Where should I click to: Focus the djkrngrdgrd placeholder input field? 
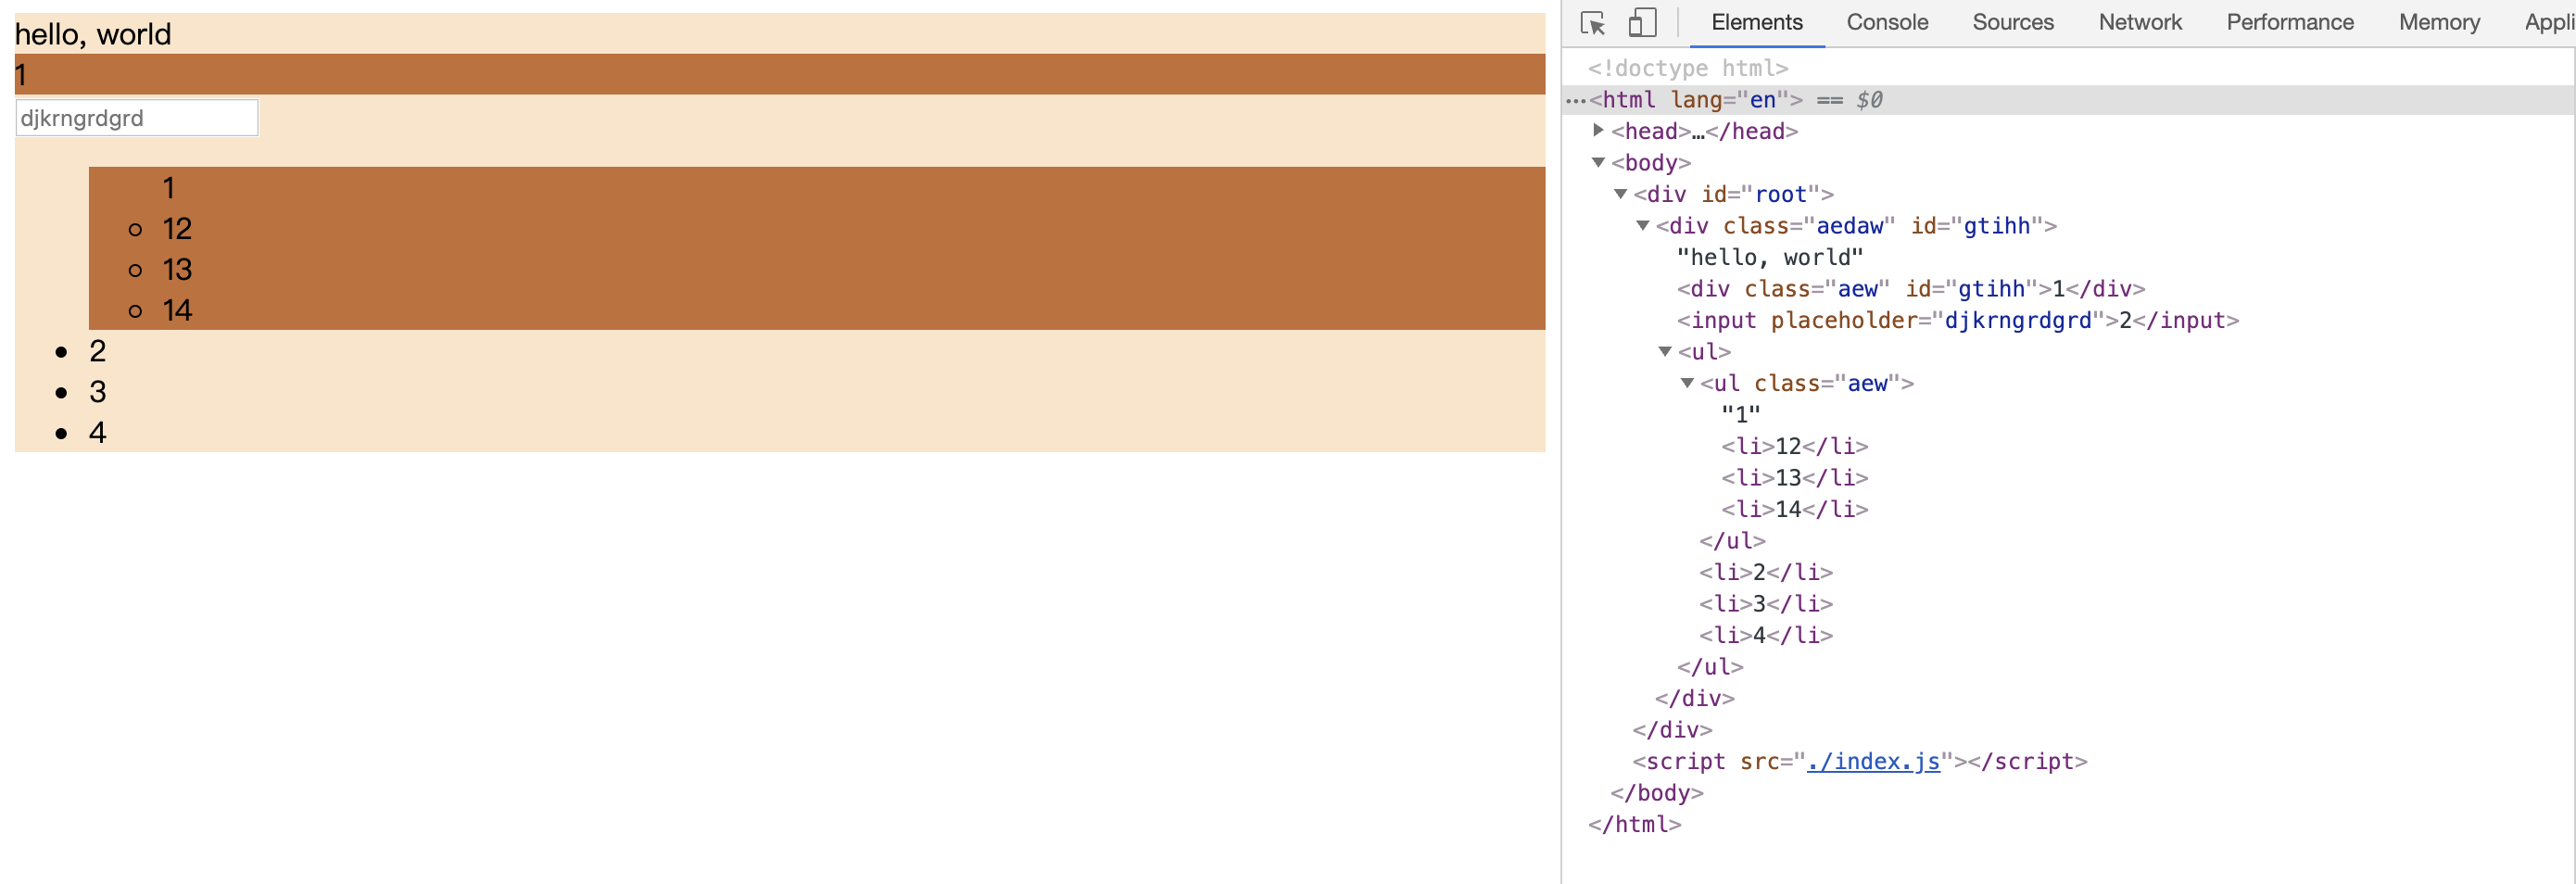137,118
